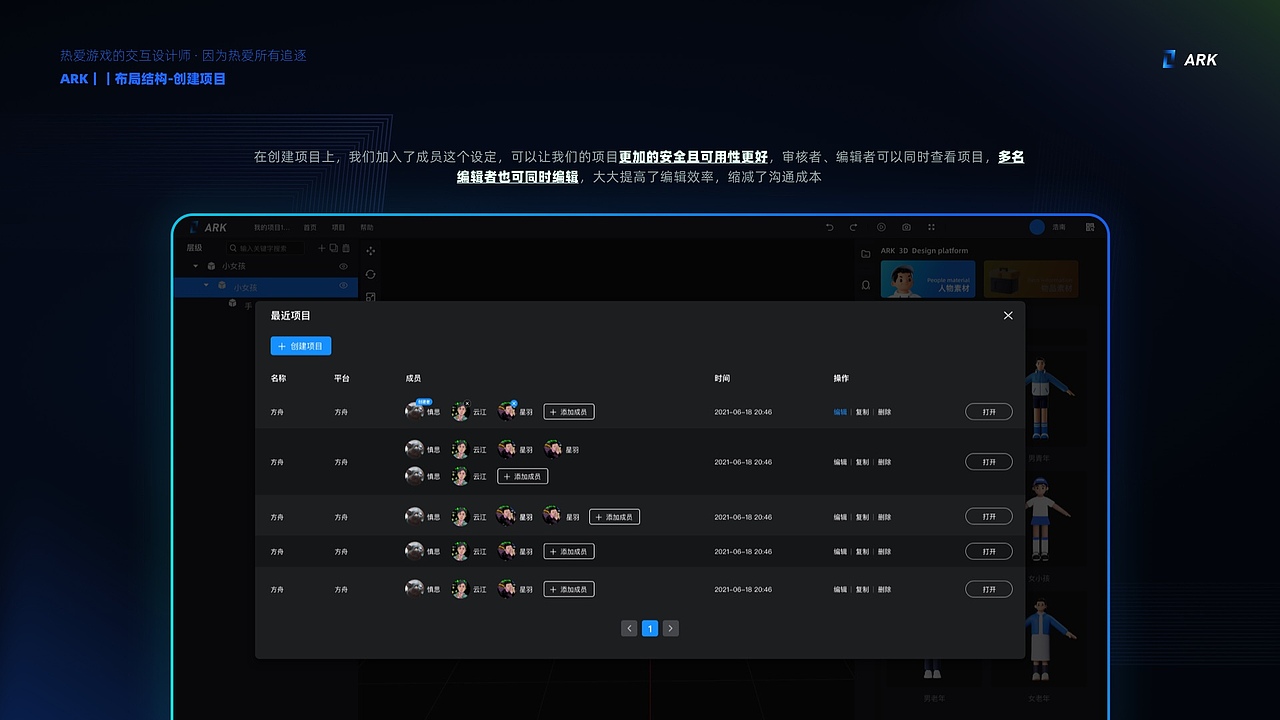1280x720 pixels.
Task: Click the 层级 panel label
Action: 194,248
